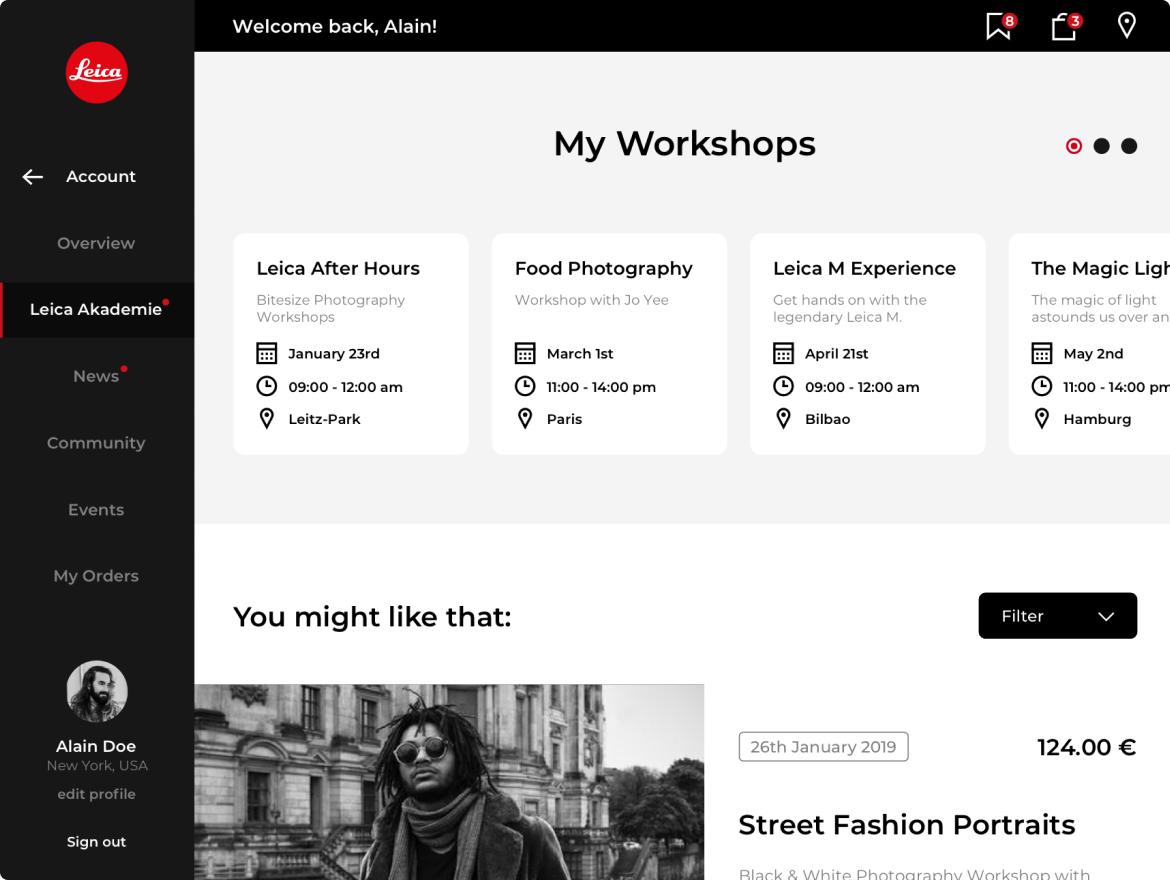Open the Leica M Experience card title

coord(864,269)
